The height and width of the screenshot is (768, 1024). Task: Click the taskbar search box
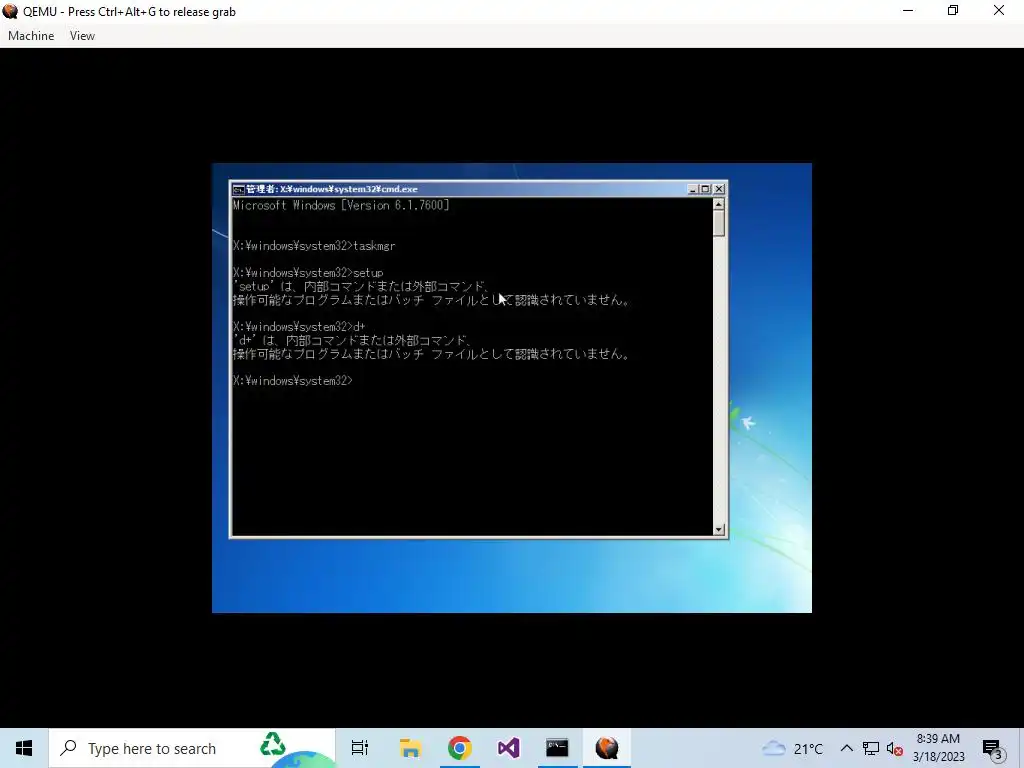[192, 748]
